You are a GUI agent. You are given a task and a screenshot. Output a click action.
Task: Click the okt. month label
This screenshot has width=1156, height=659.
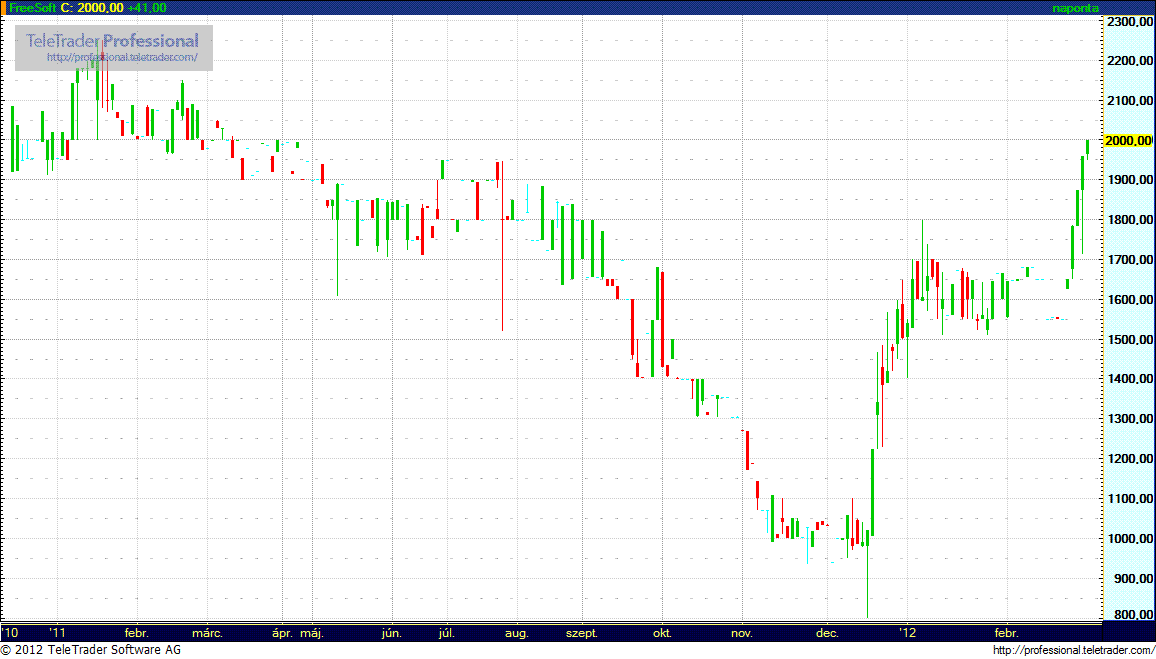pyautogui.click(x=662, y=632)
